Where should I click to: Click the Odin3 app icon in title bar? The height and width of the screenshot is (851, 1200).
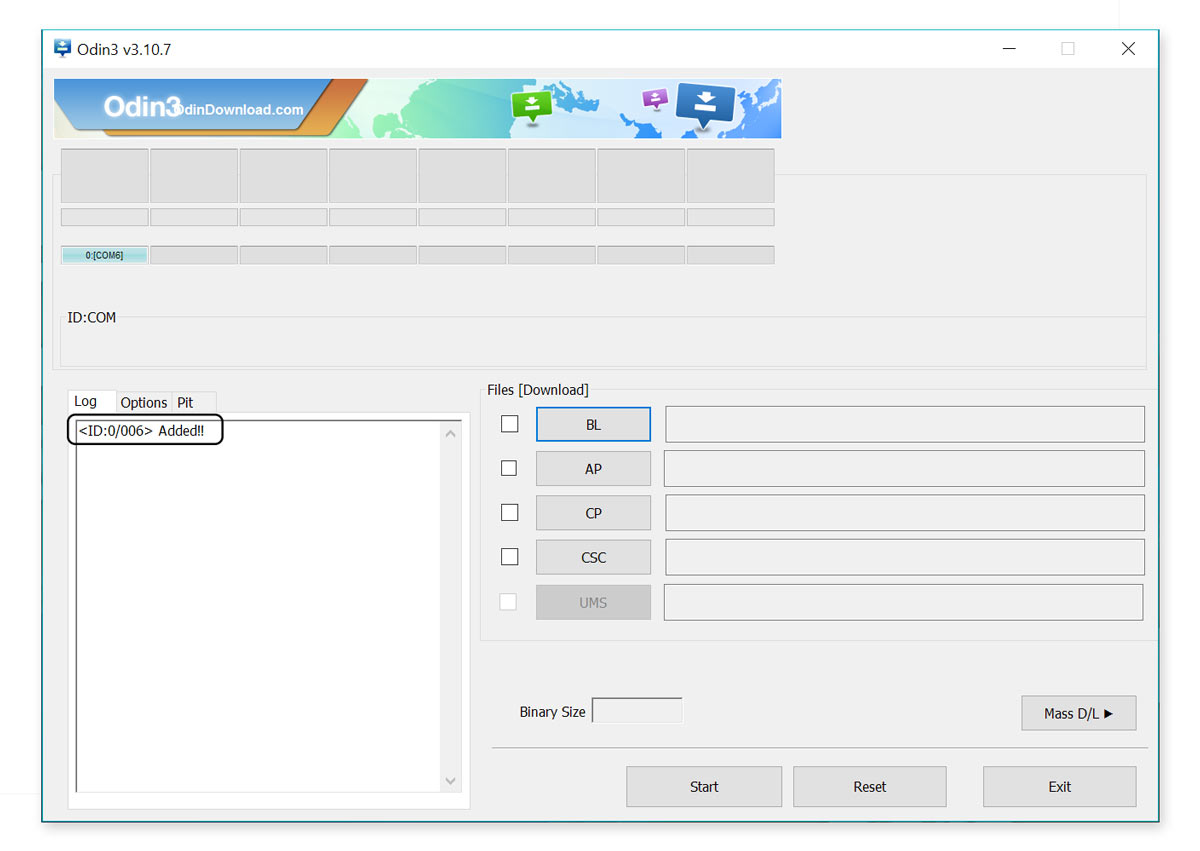62,48
